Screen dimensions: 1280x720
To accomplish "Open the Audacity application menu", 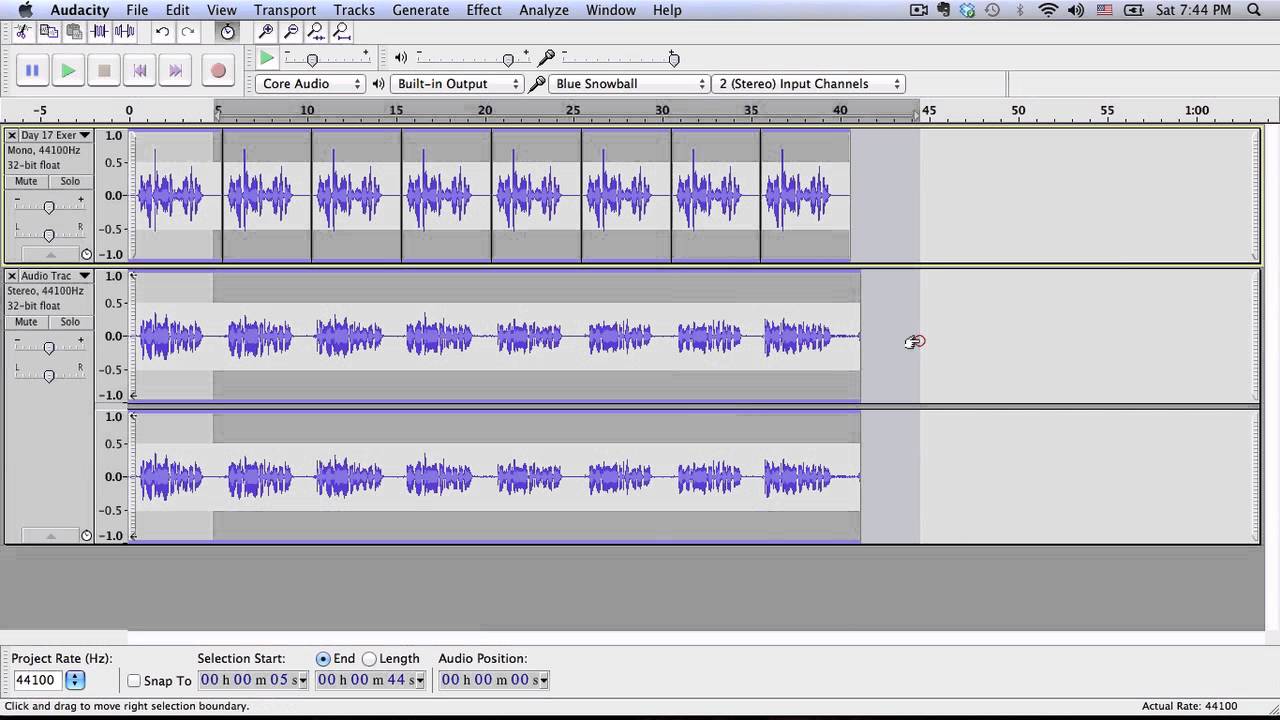I will [x=80, y=10].
